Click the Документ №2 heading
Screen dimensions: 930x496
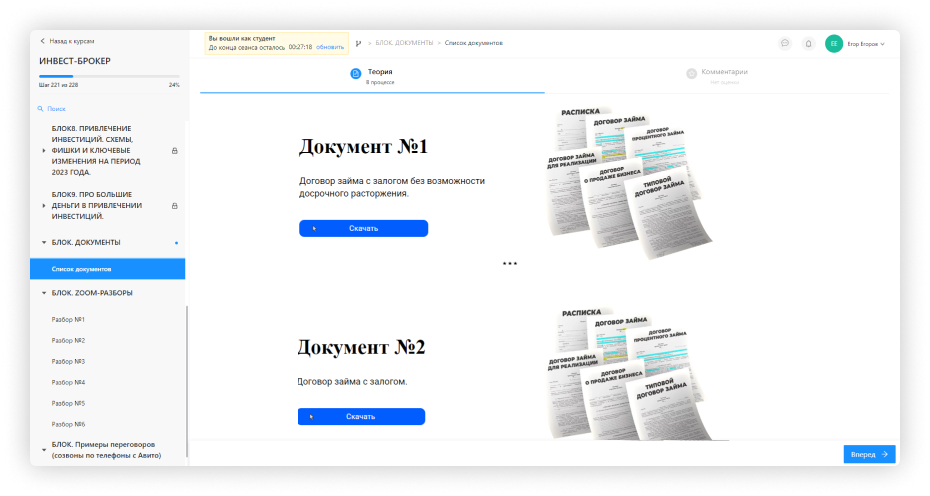tap(361, 346)
